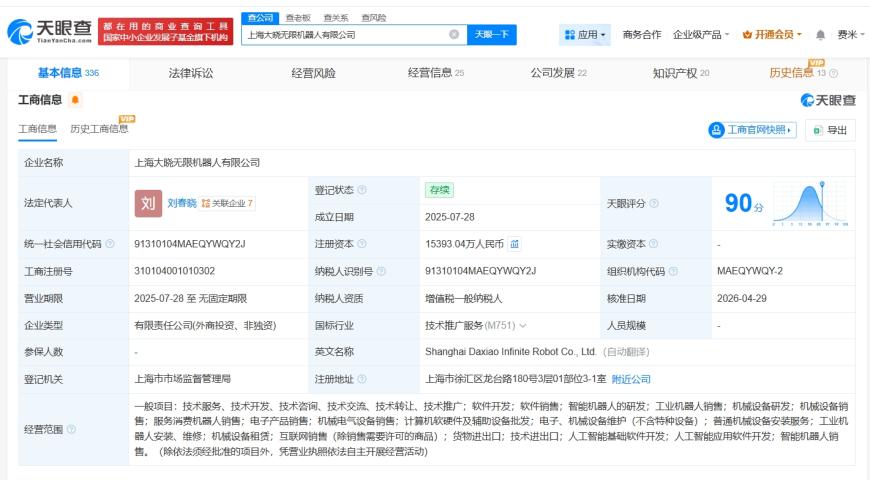Select the 查老板 search tab

(298, 18)
